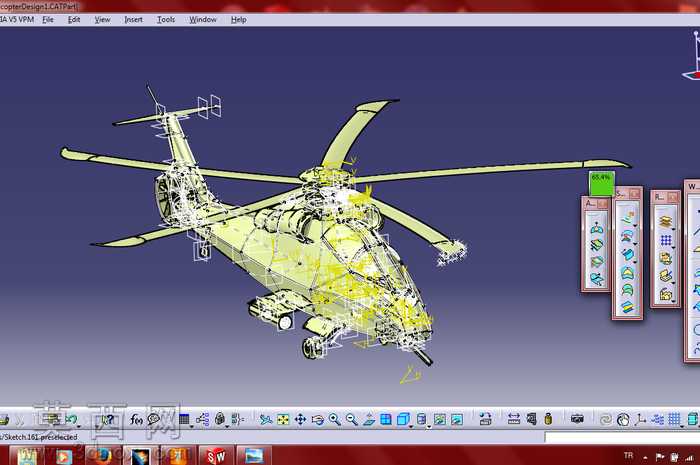Image resolution: width=700 pixels, height=465 pixels.
Task: Click blue dot-grid icon in R... toolbar
Action: [x=666, y=240]
